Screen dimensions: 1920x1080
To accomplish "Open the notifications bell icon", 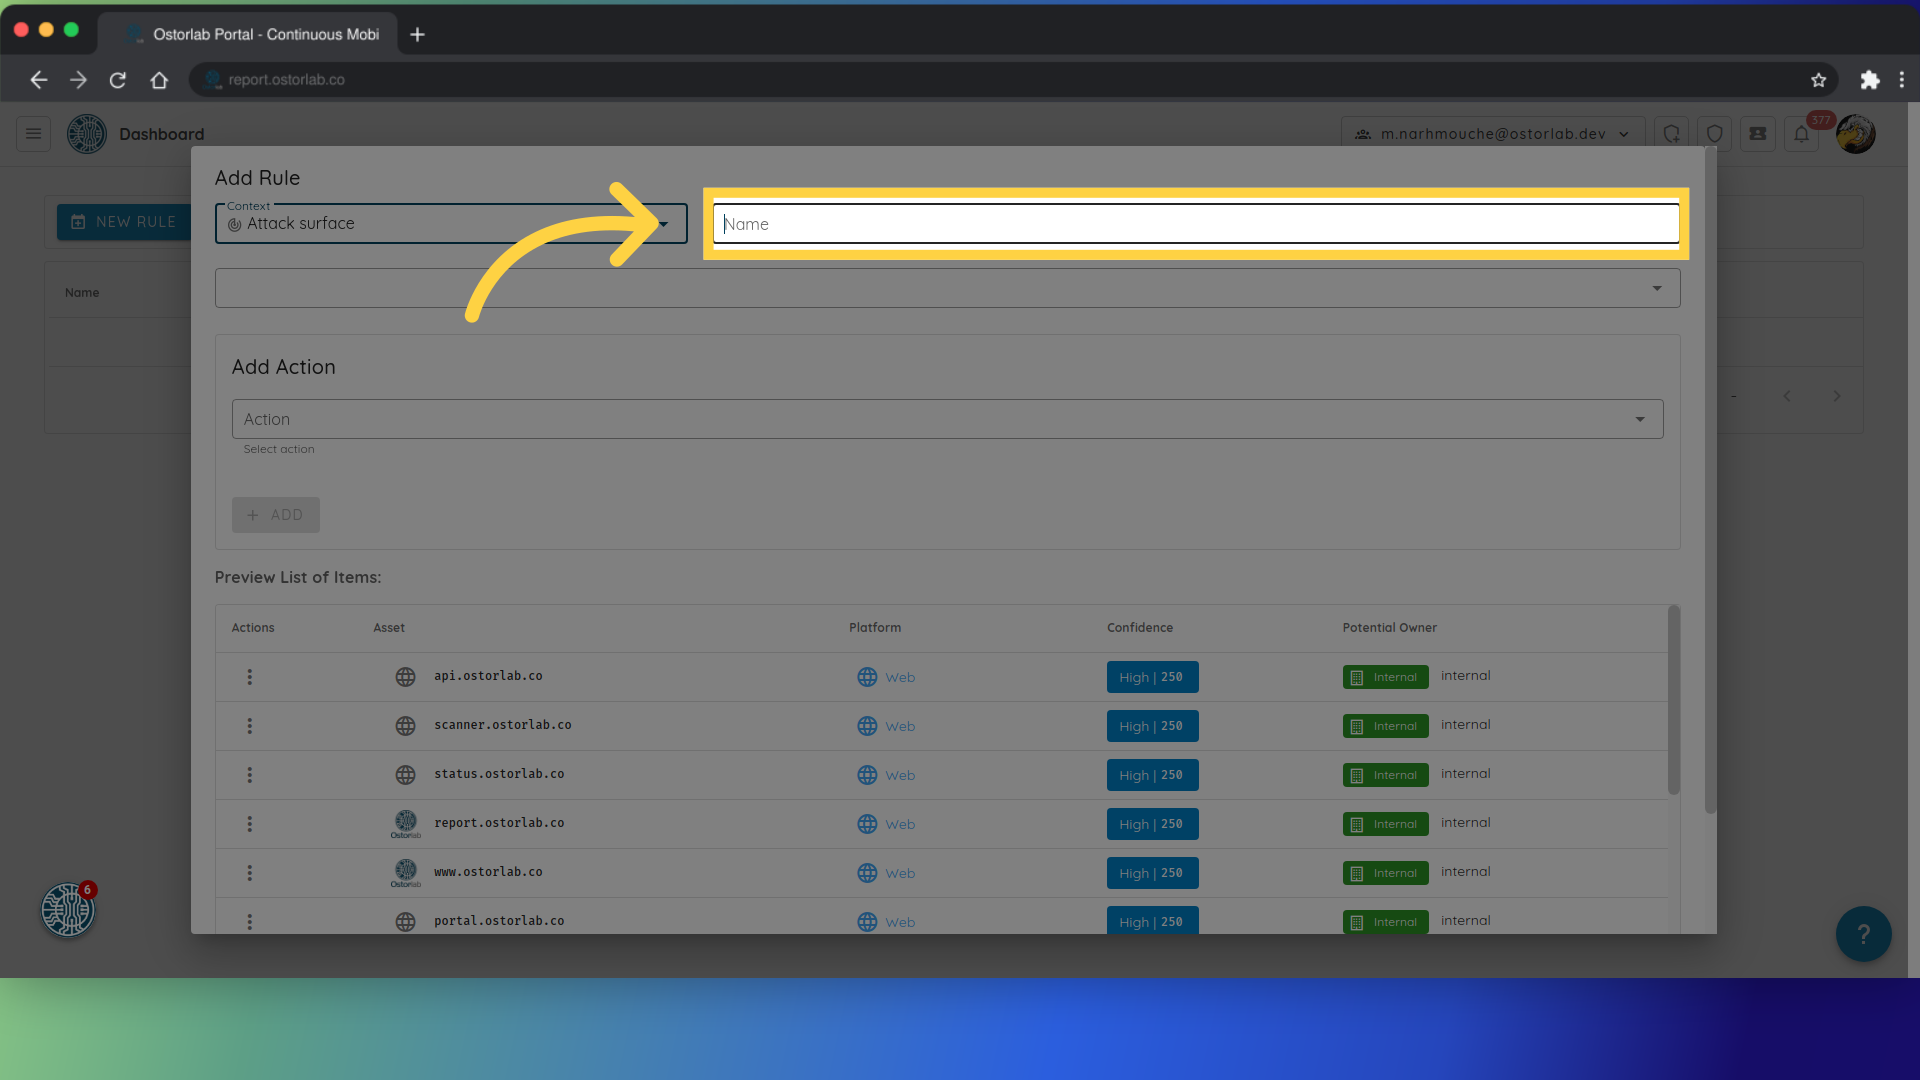I will pos(1801,134).
